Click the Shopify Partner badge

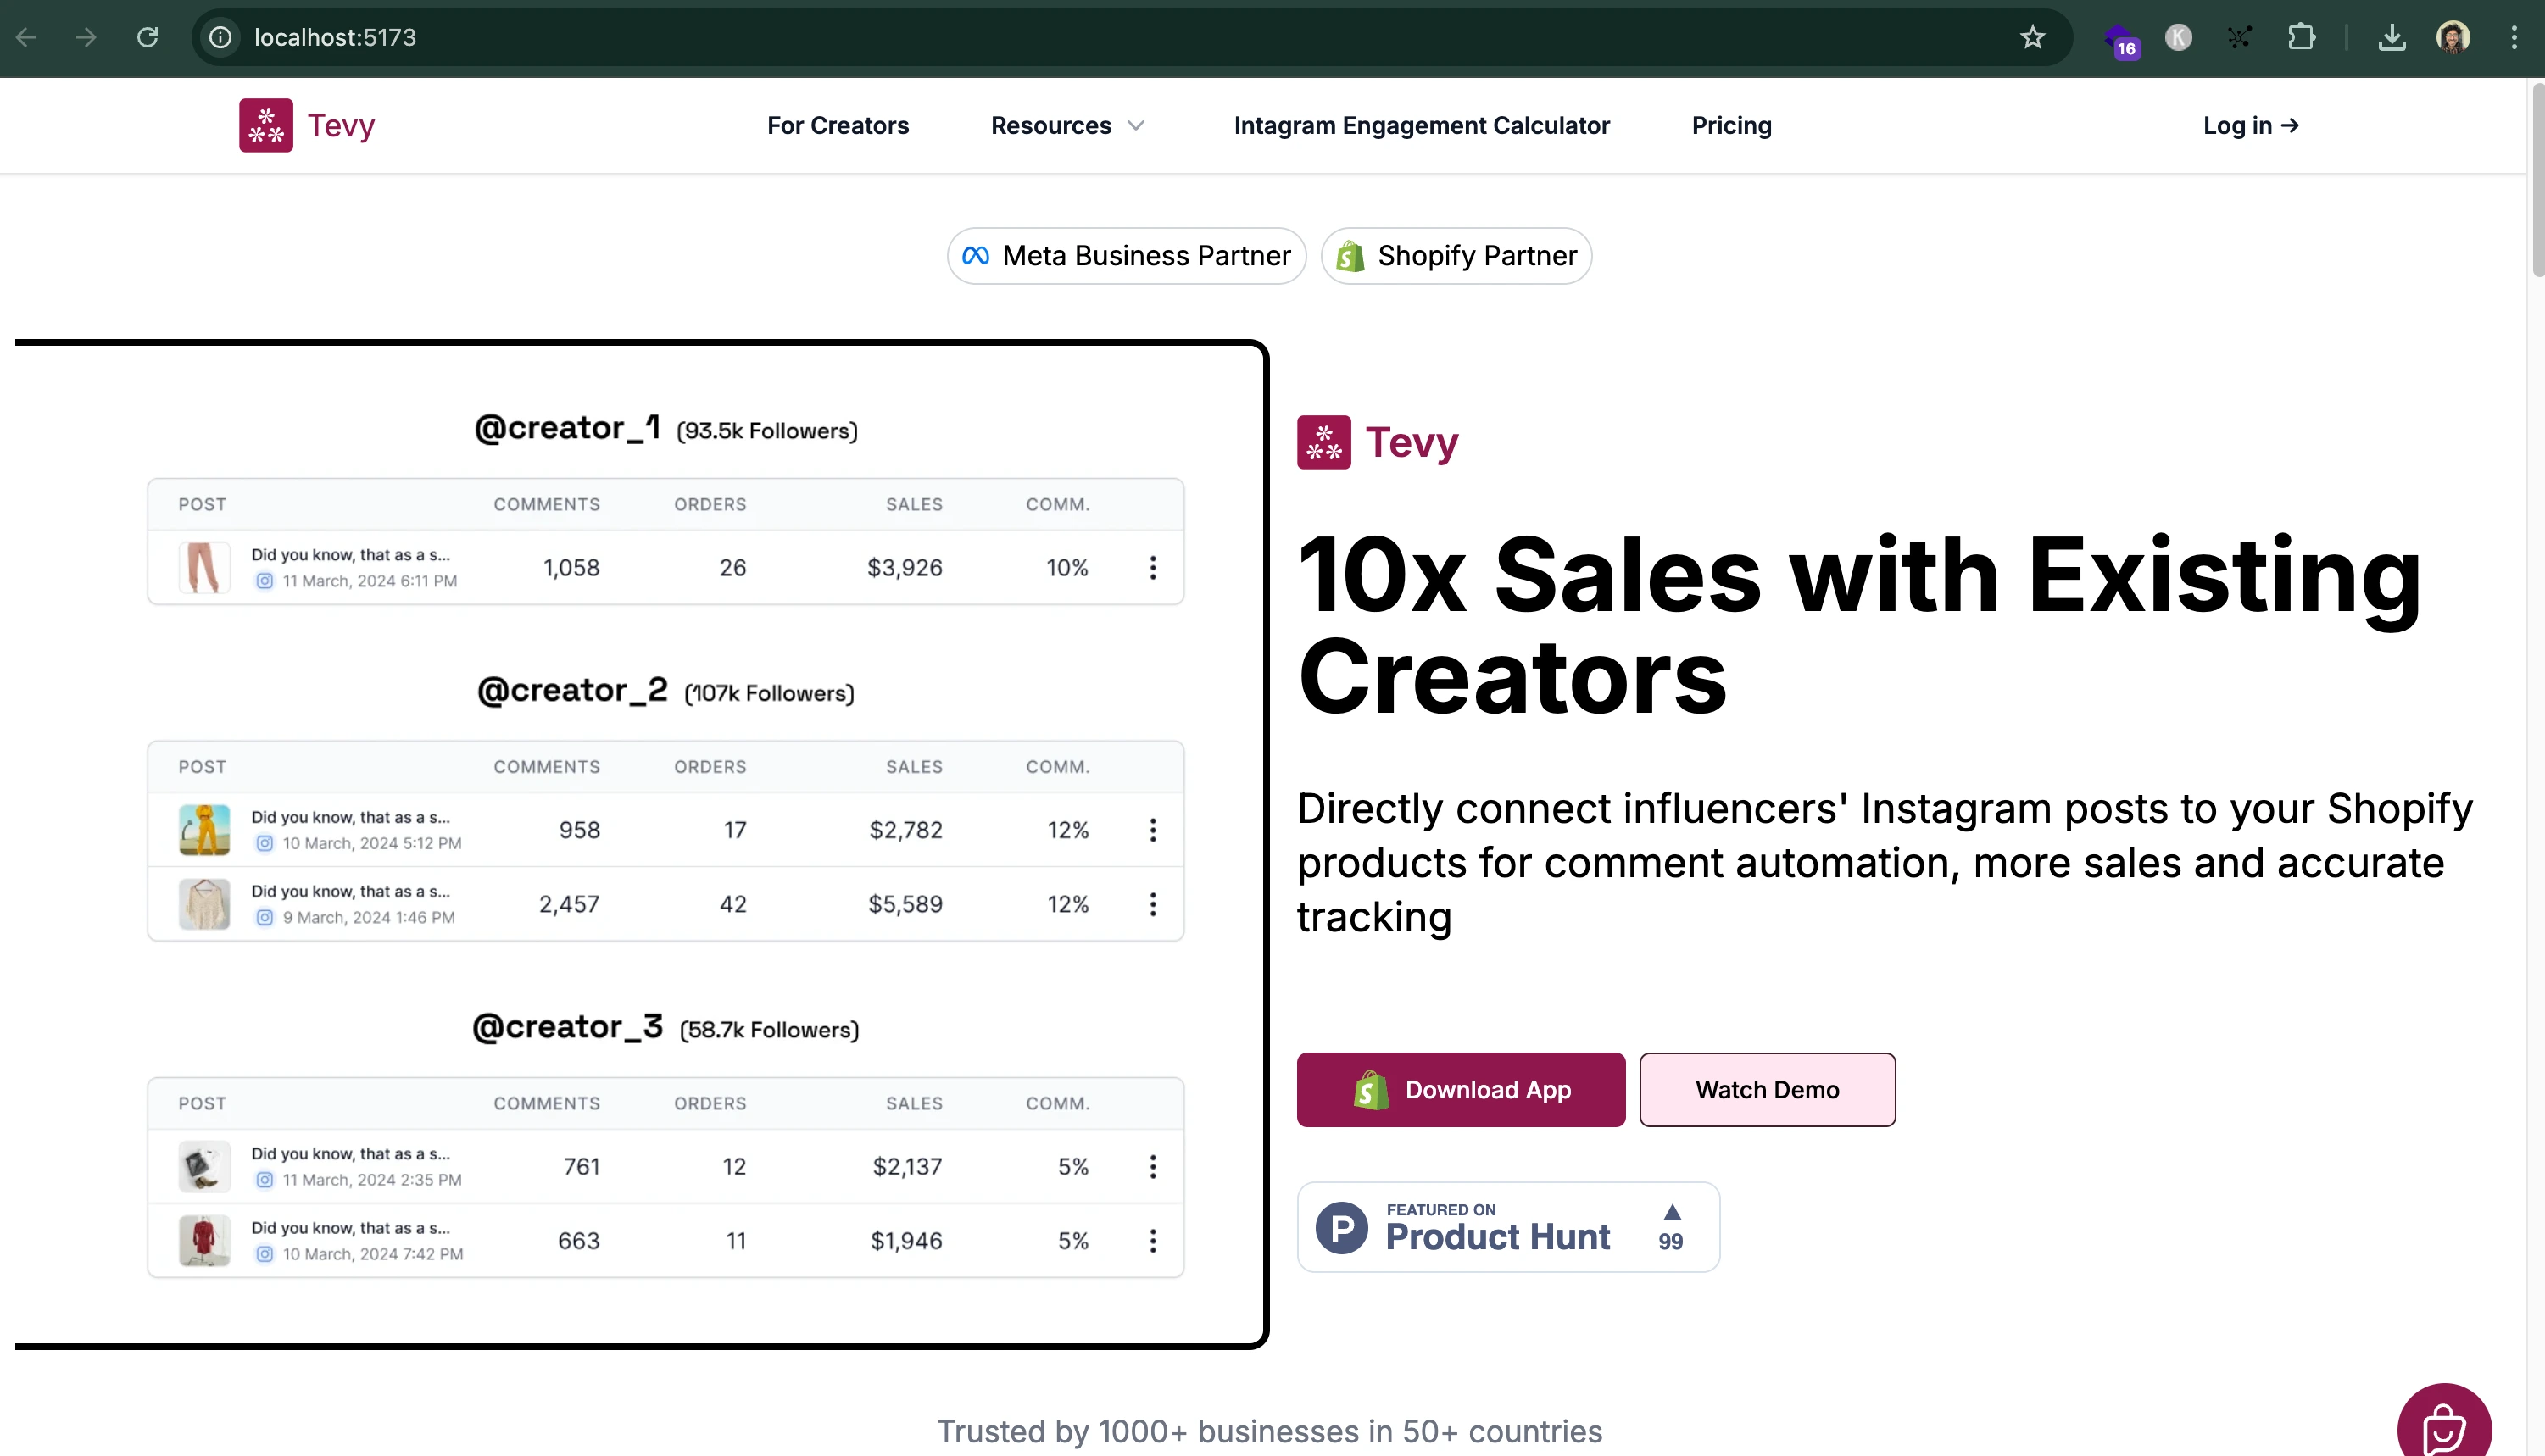click(1456, 256)
